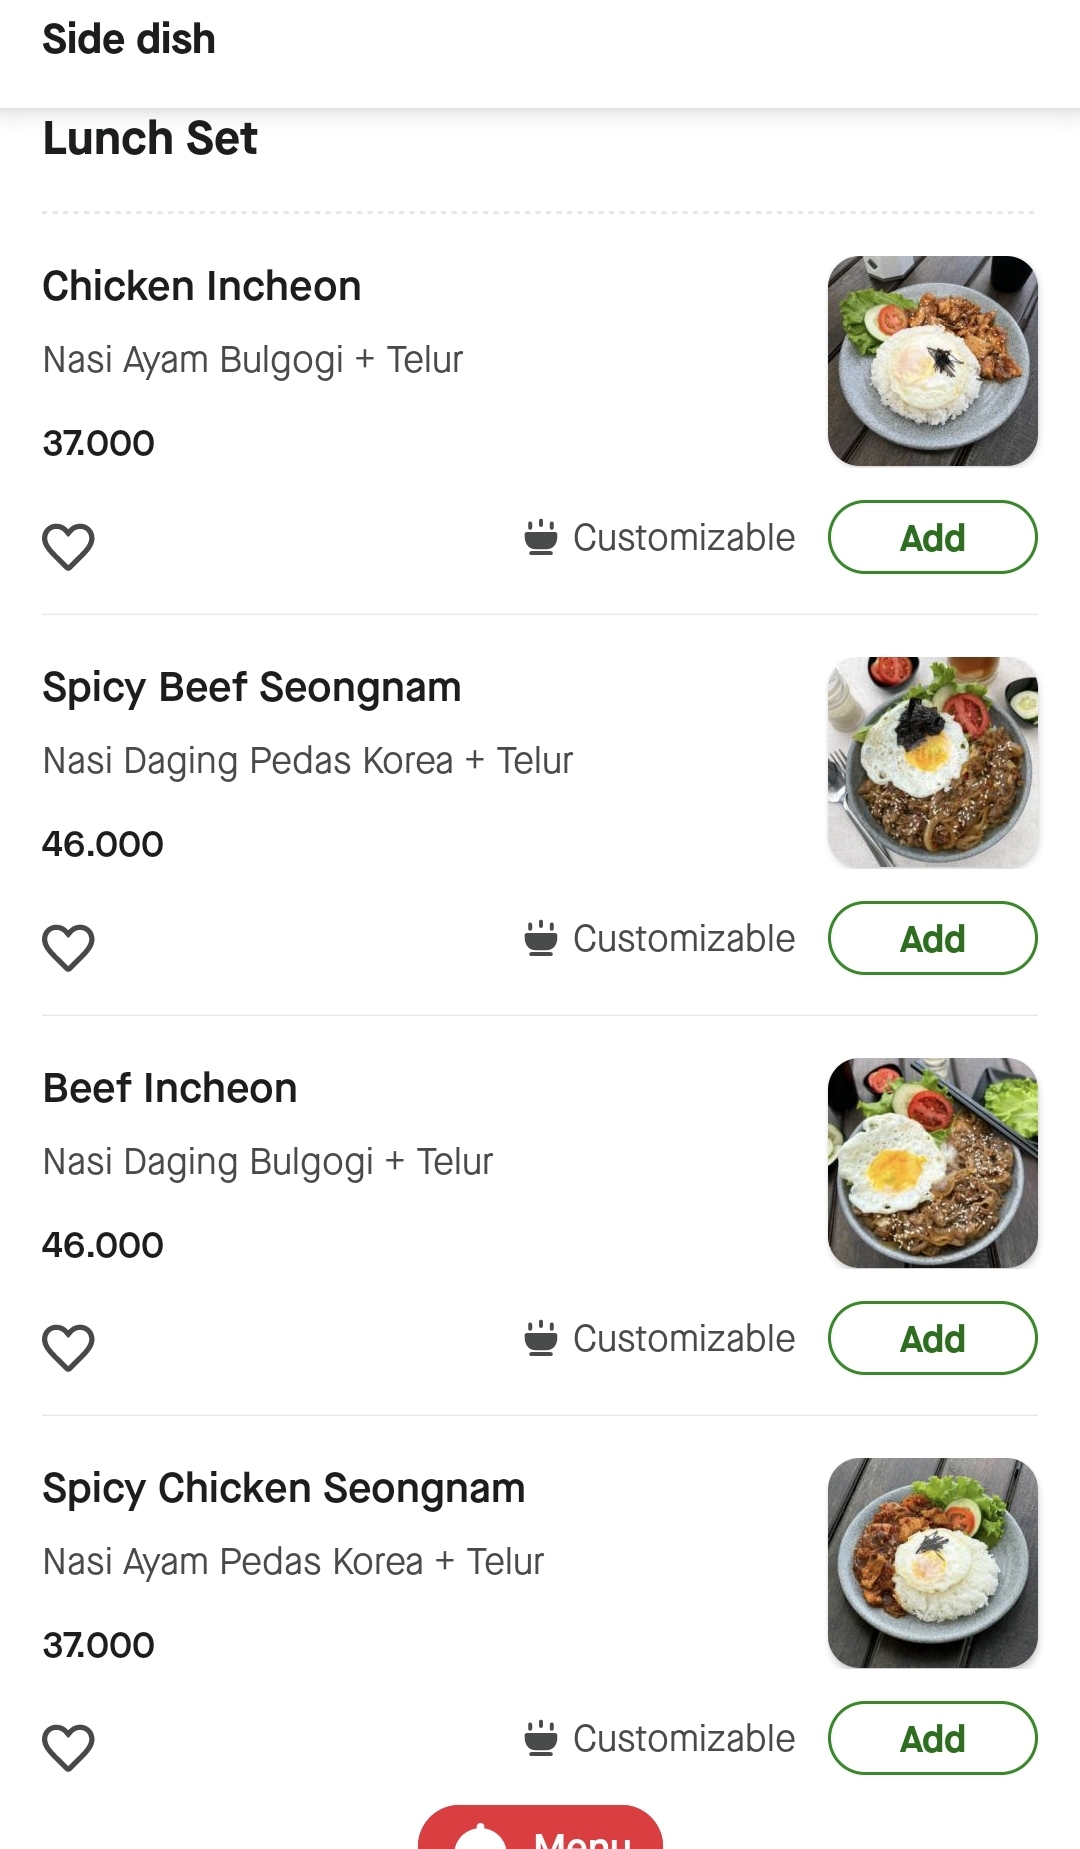Screen dimensions: 1080x1849
Task: Add Chicken Incheon to the order
Action: 932,538
